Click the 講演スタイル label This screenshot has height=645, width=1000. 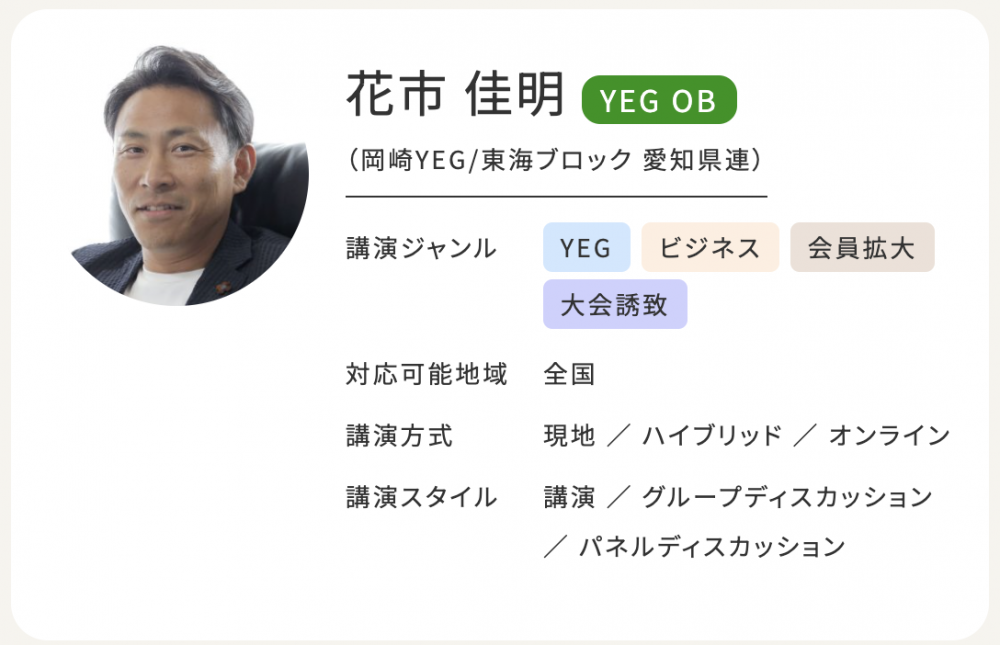(421, 498)
